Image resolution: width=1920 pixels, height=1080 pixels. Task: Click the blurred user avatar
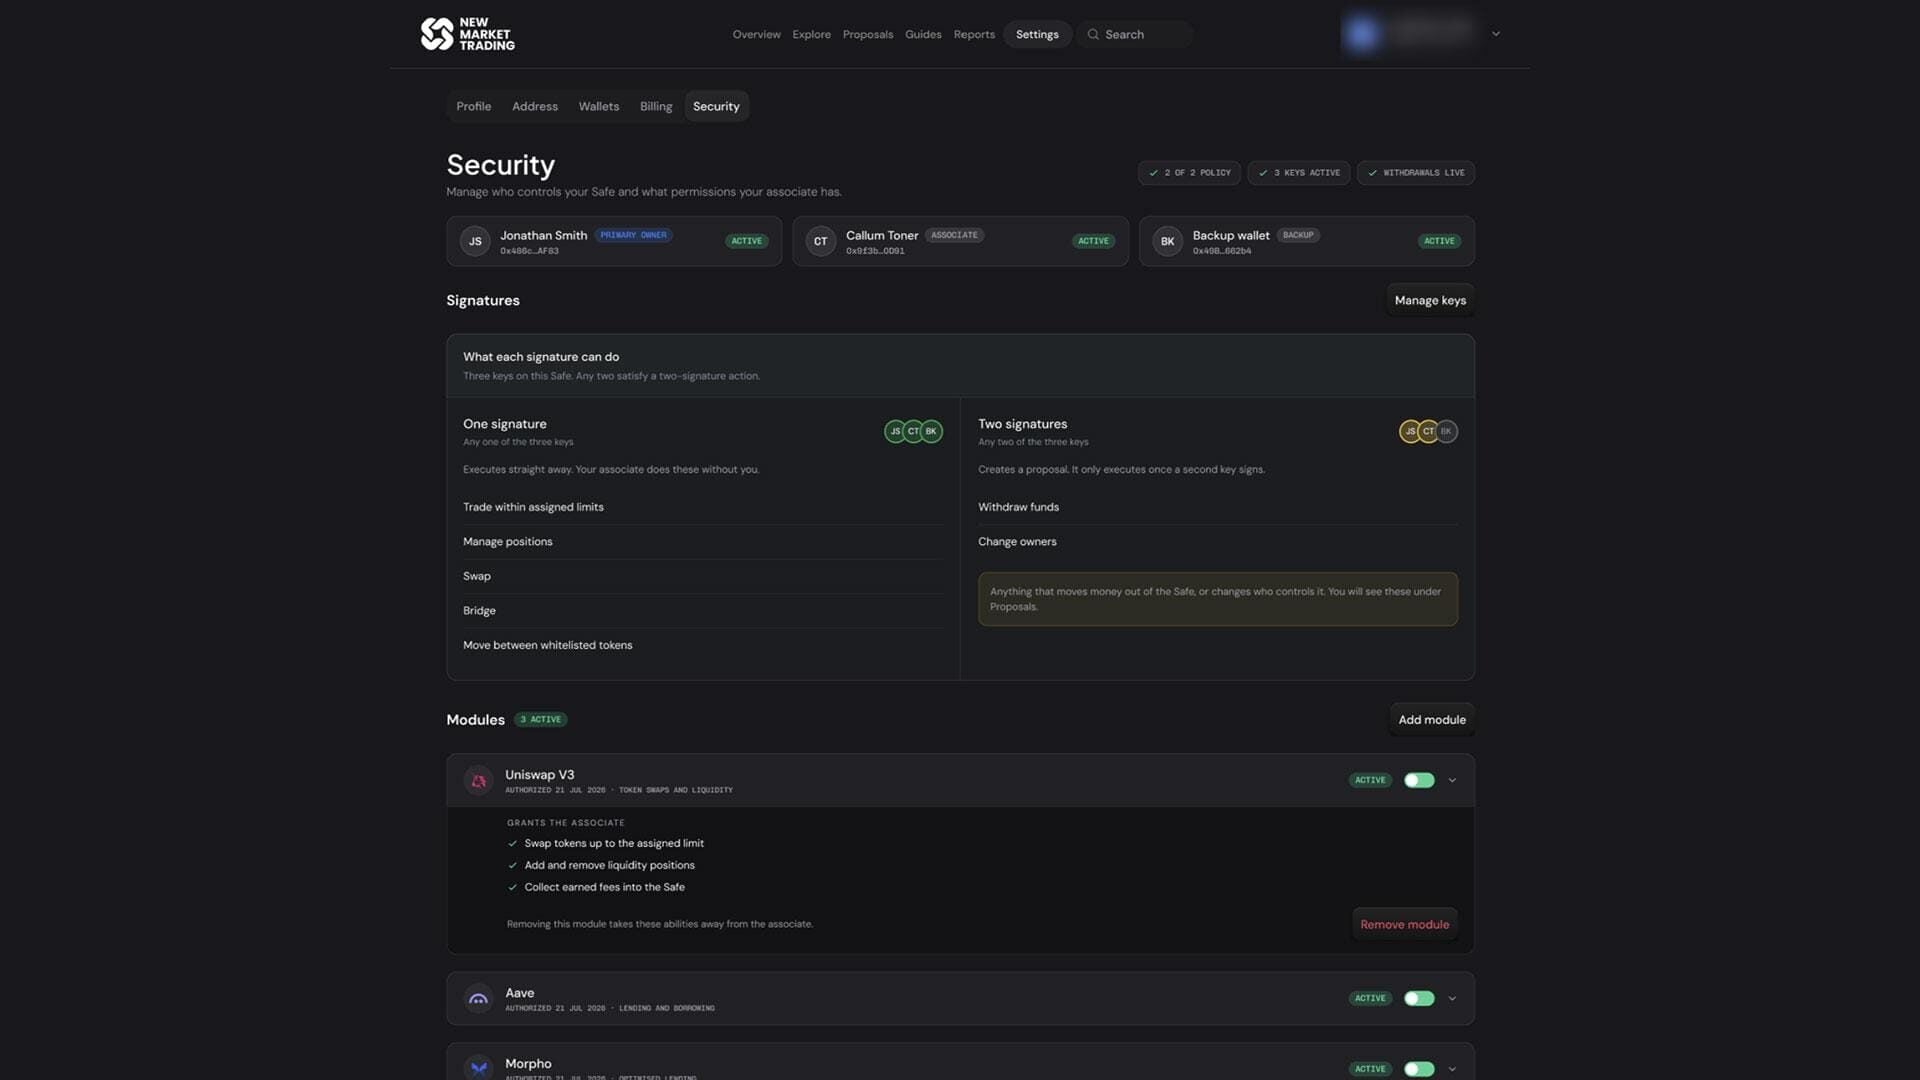(1361, 34)
